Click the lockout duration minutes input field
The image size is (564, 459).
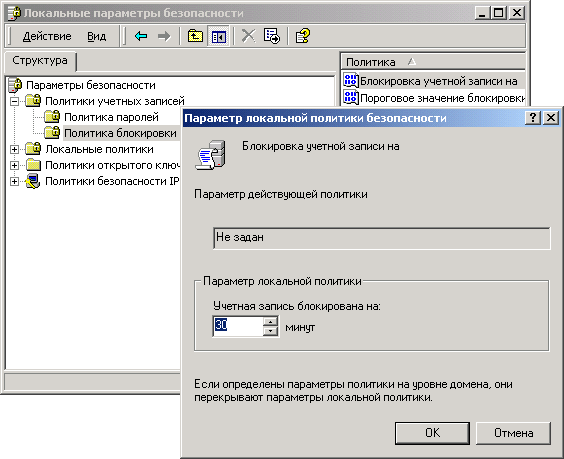pos(238,326)
